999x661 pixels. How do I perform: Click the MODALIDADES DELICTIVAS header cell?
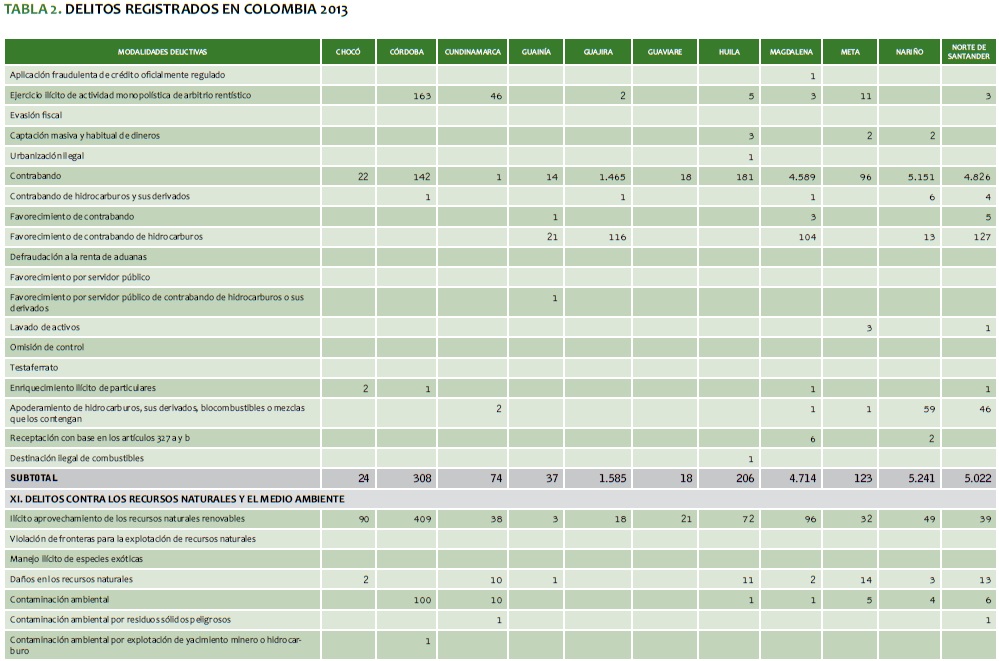click(162, 51)
